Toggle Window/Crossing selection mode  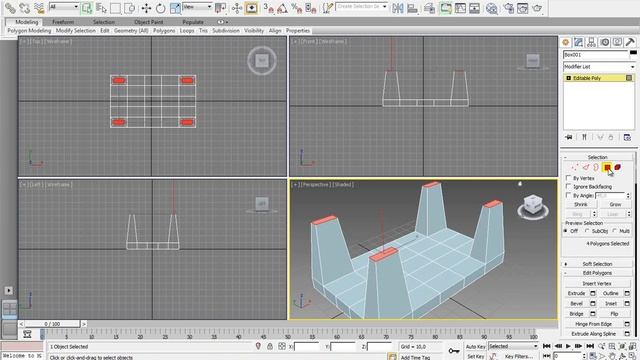click(x=129, y=7)
